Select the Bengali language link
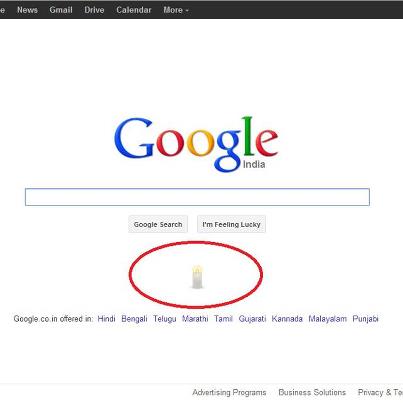The height and width of the screenshot is (403, 403). pyautogui.click(x=134, y=319)
